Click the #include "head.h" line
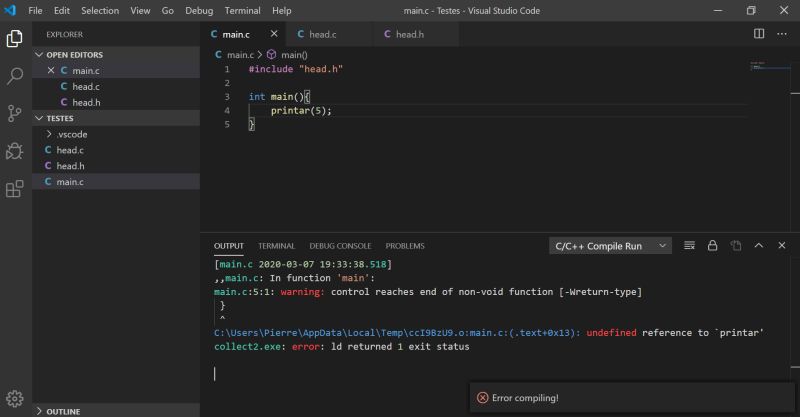800x417 pixels. (x=295, y=69)
